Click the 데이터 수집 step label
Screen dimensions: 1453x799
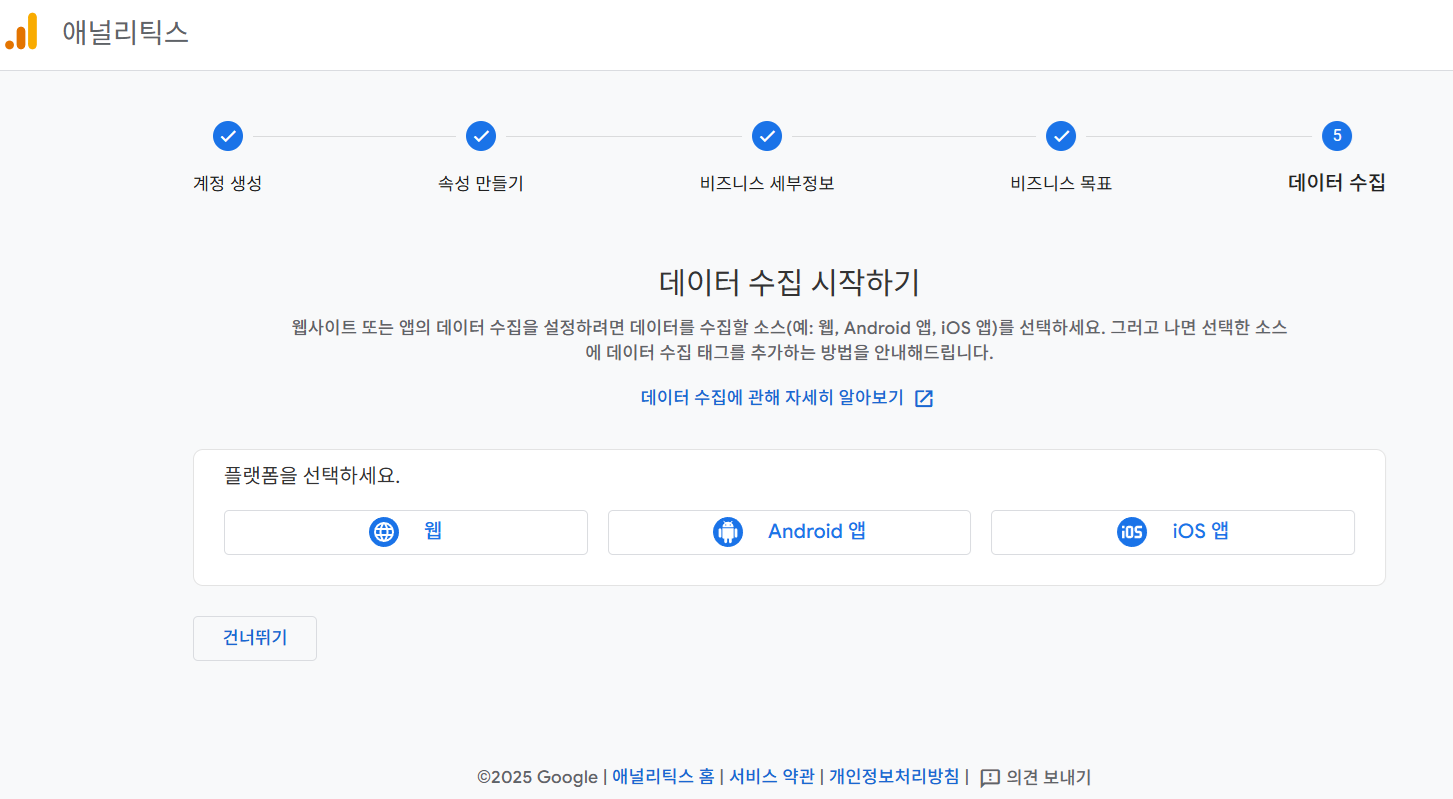click(1336, 184)
